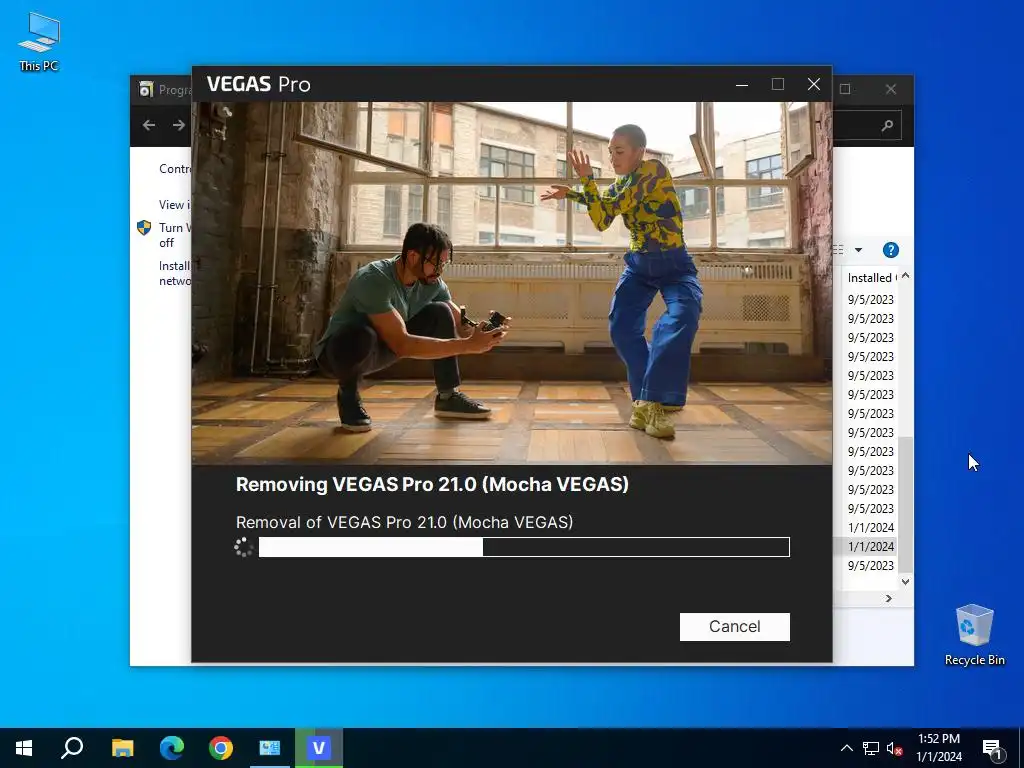
Task: Click Turn Windows features link
Action: tap(174, 235)
